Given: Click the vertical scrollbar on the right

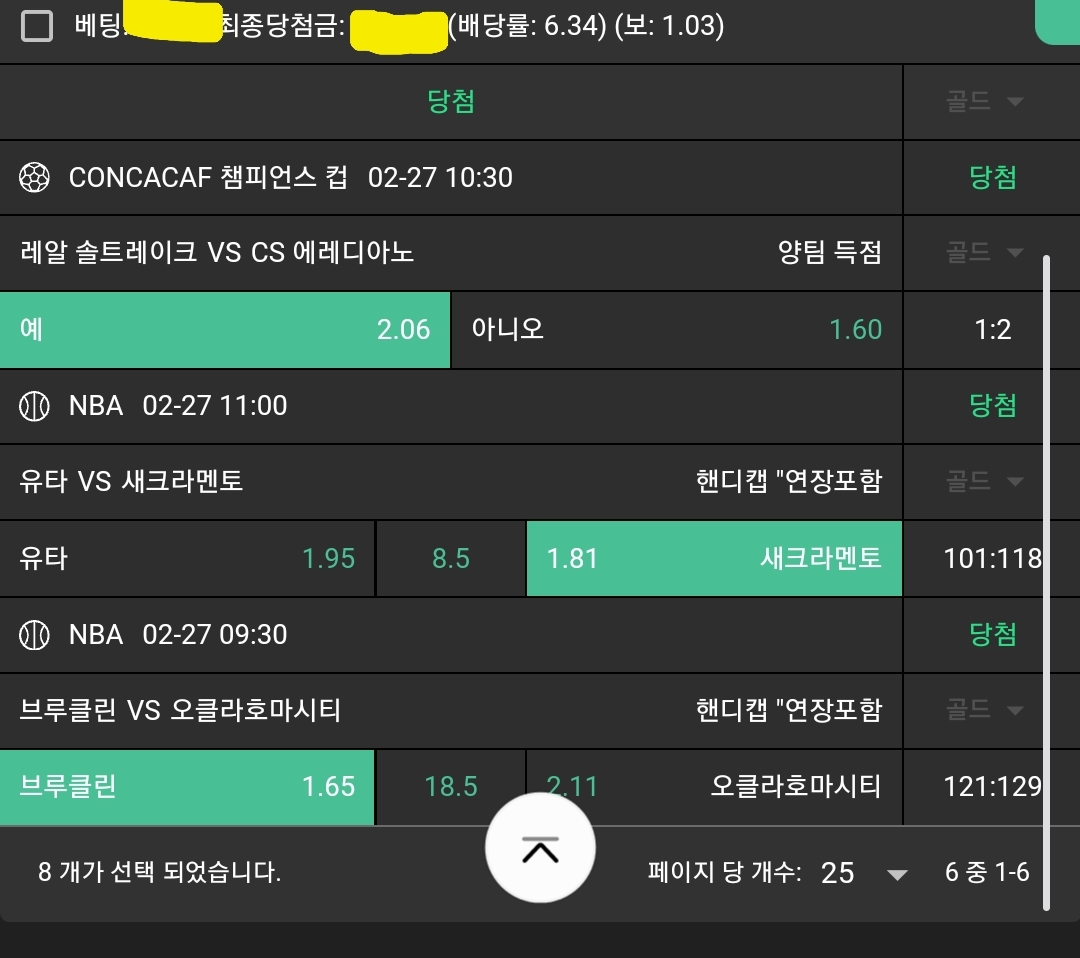Looking at the screenshot, I should tap(1046, 580).
